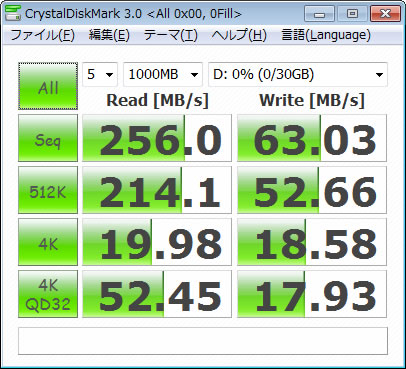Screen dimensions: 406x369
Task: Start the 4K benchmark test
Action: (48, 242)
